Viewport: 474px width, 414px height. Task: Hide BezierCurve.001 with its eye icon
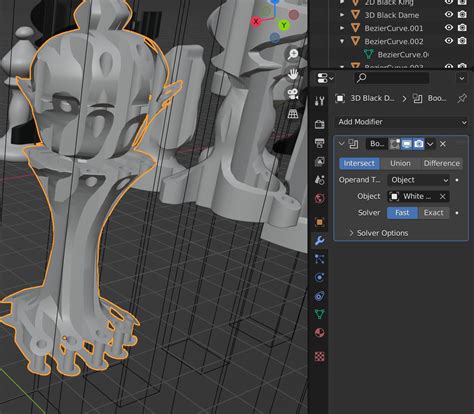(449, 28)
